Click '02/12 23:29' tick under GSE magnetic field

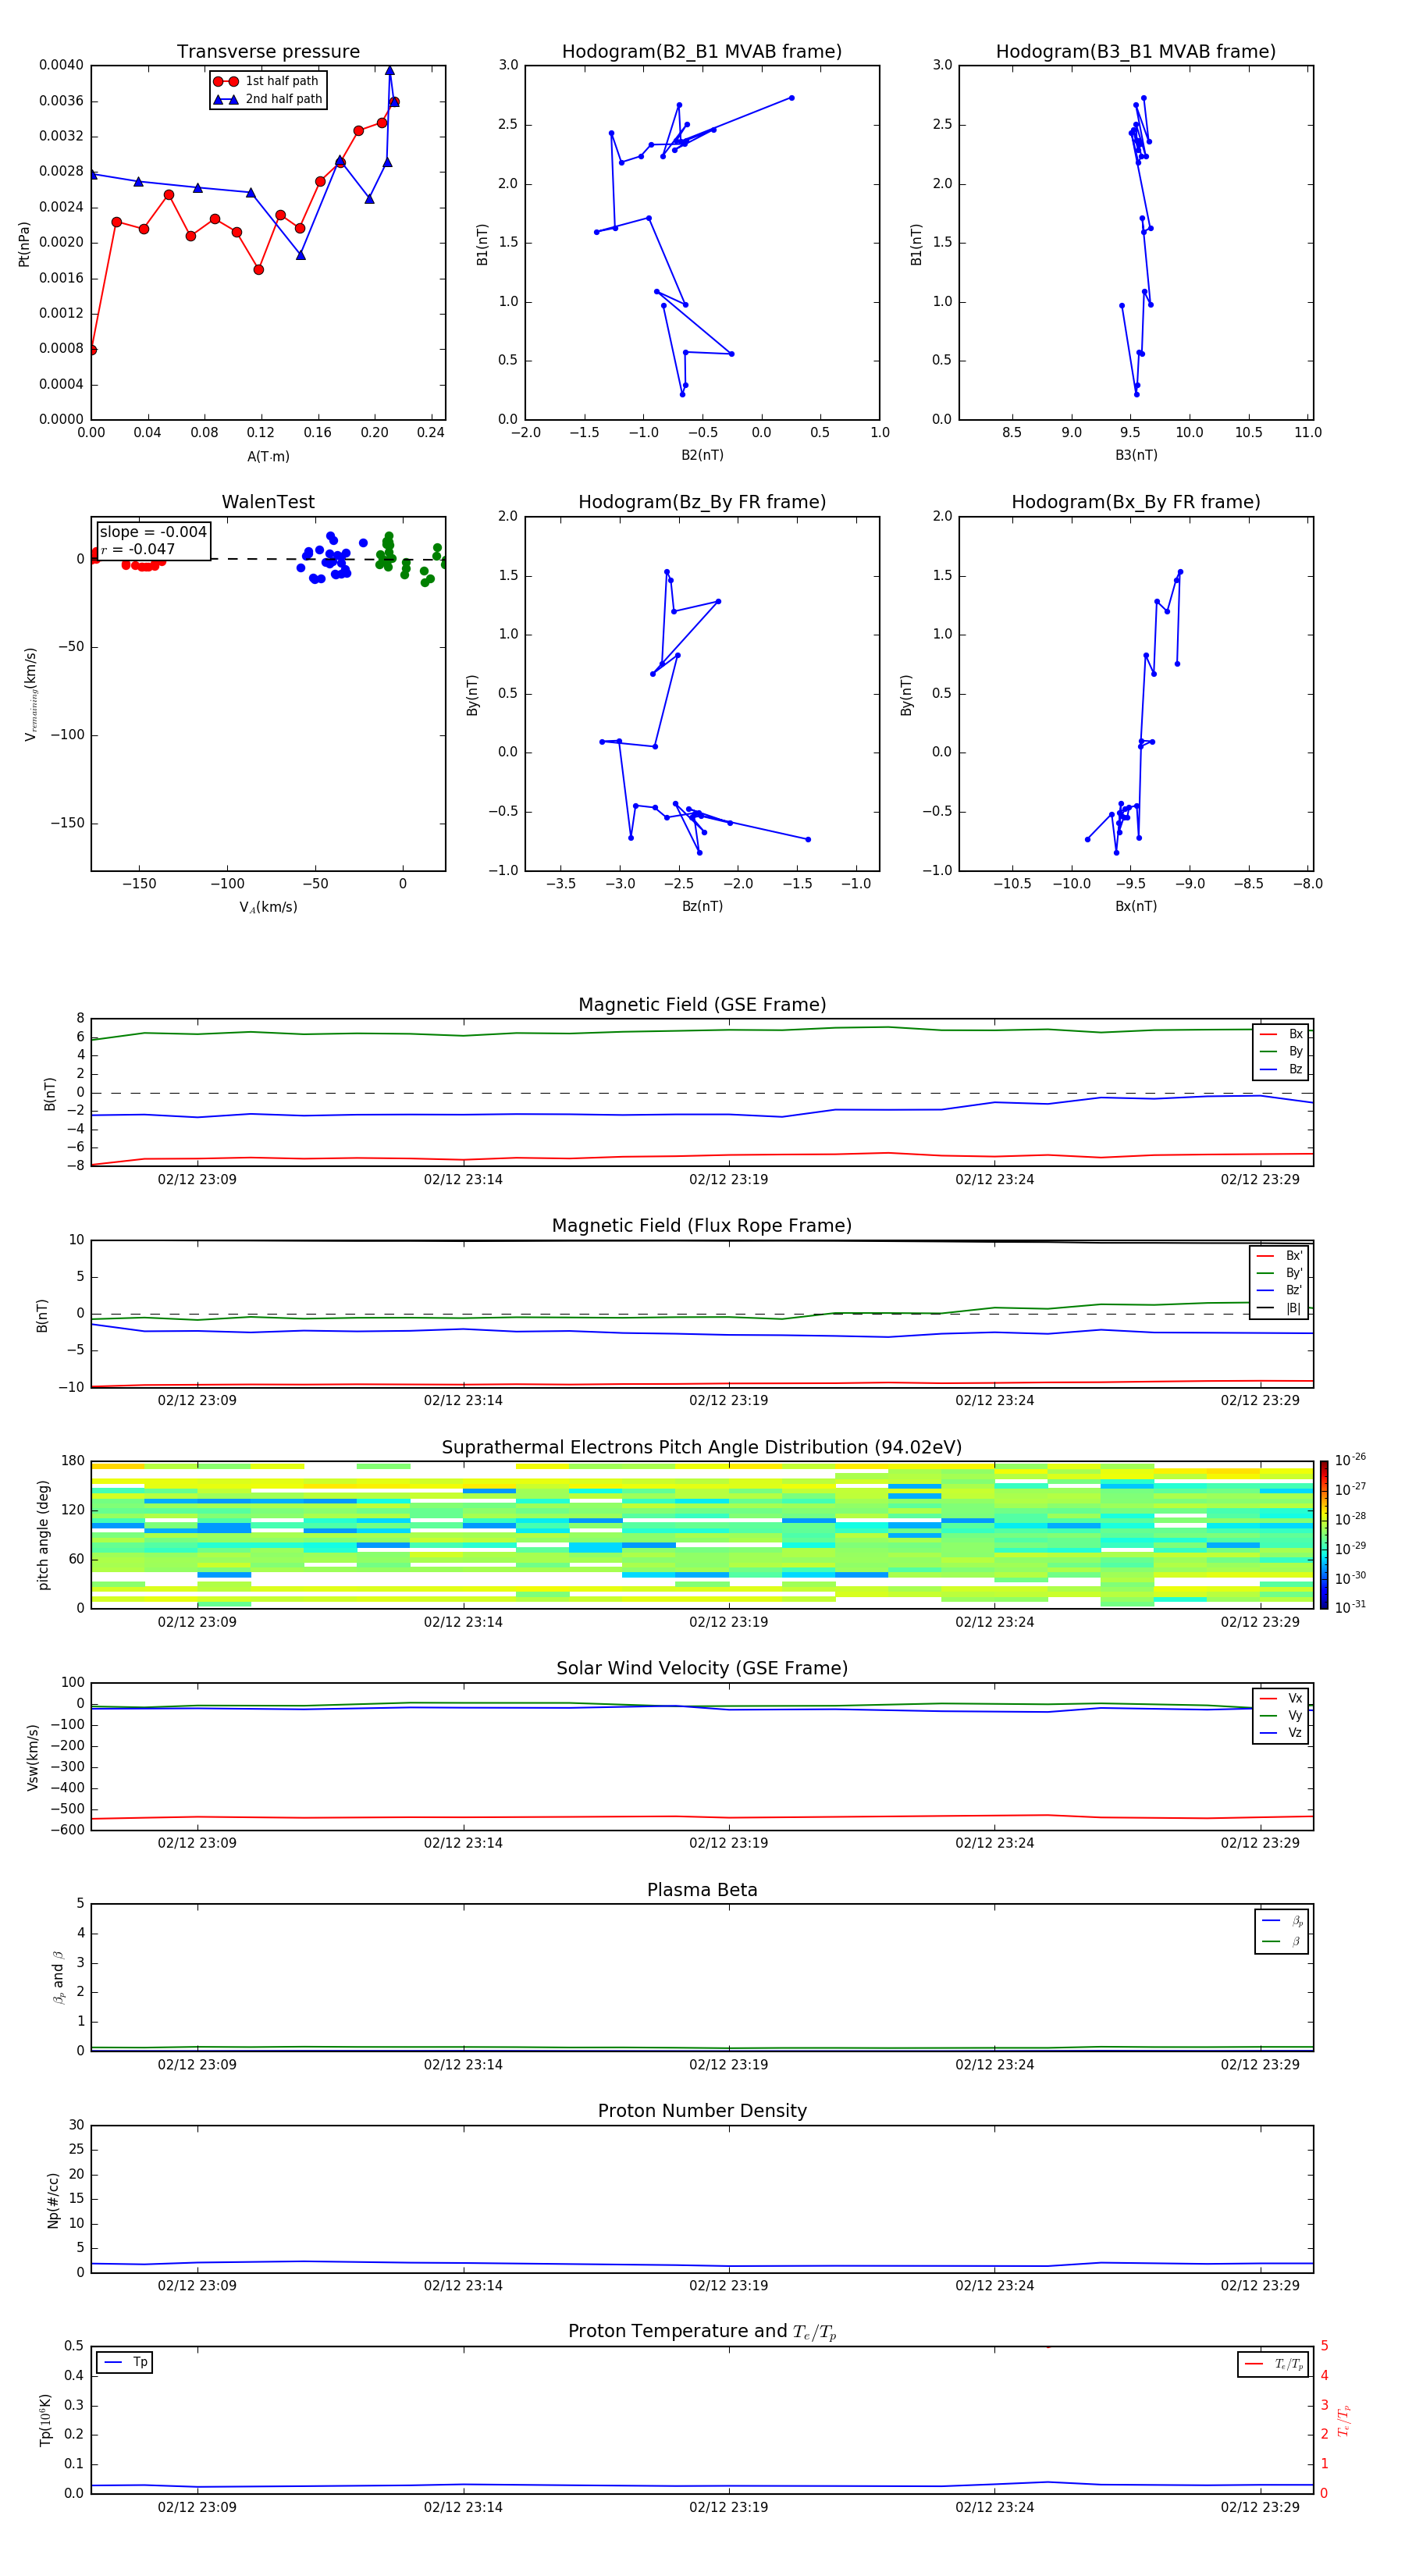[1260, 1180]
